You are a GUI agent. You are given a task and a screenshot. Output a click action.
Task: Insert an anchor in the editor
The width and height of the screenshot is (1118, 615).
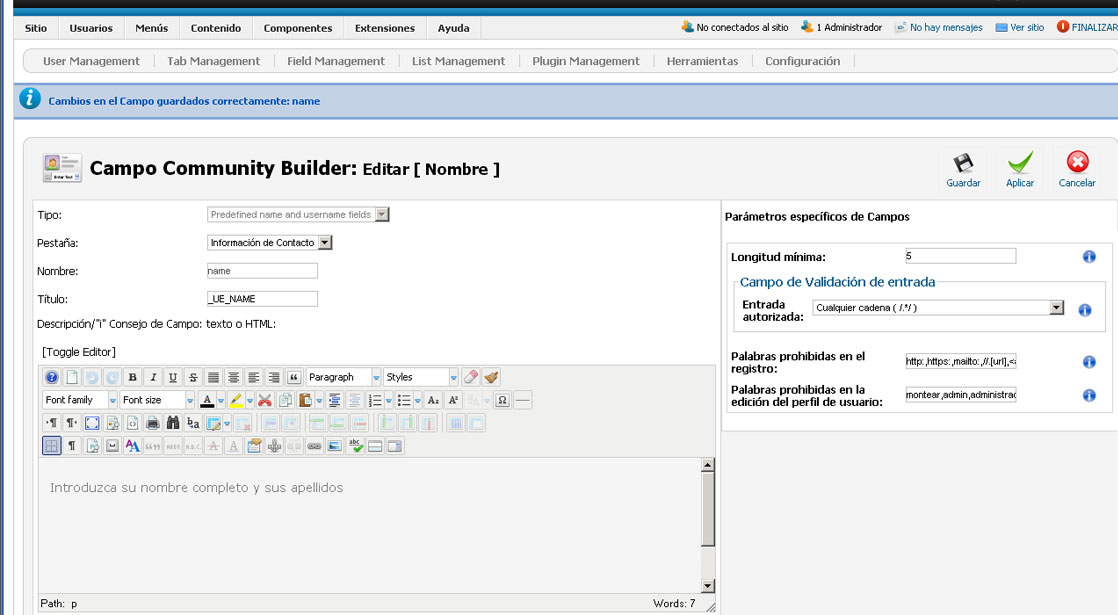274,445
